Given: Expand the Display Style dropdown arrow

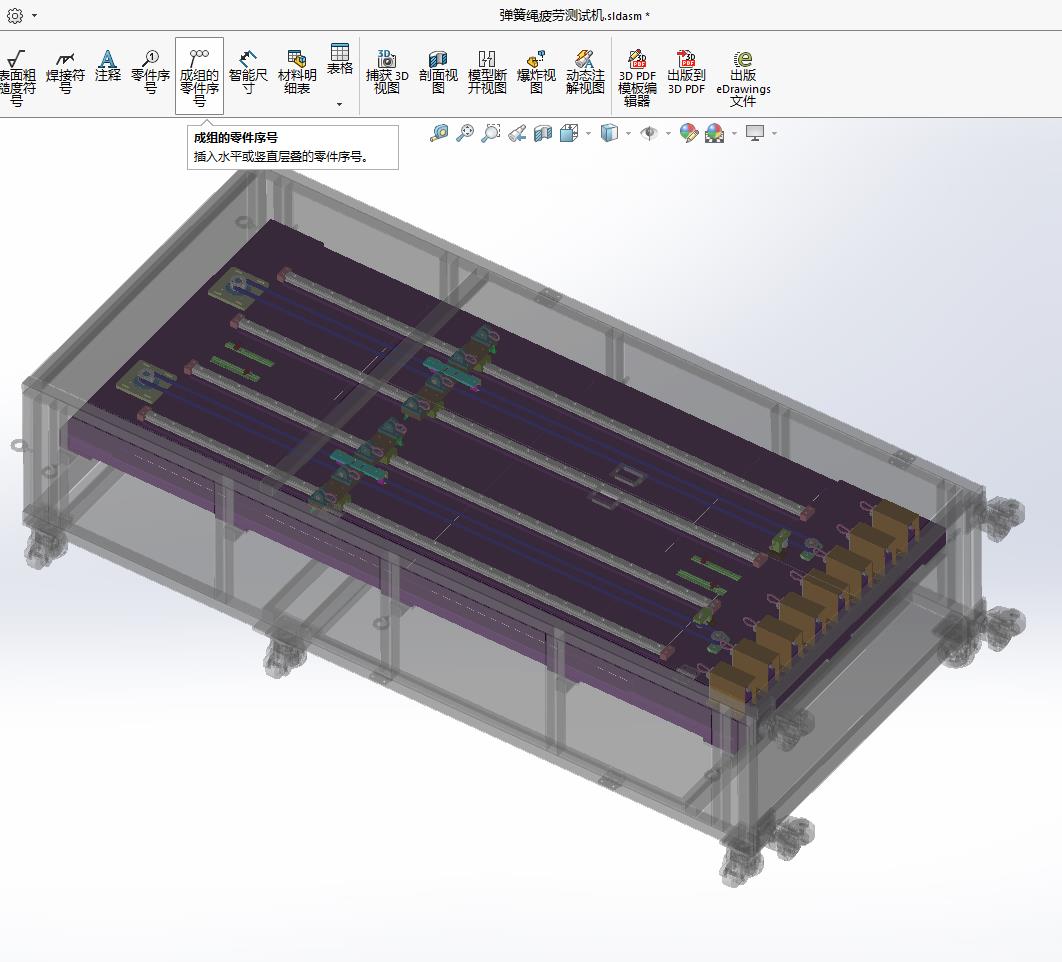Looking at the screenshot, I should pos(629,133).
